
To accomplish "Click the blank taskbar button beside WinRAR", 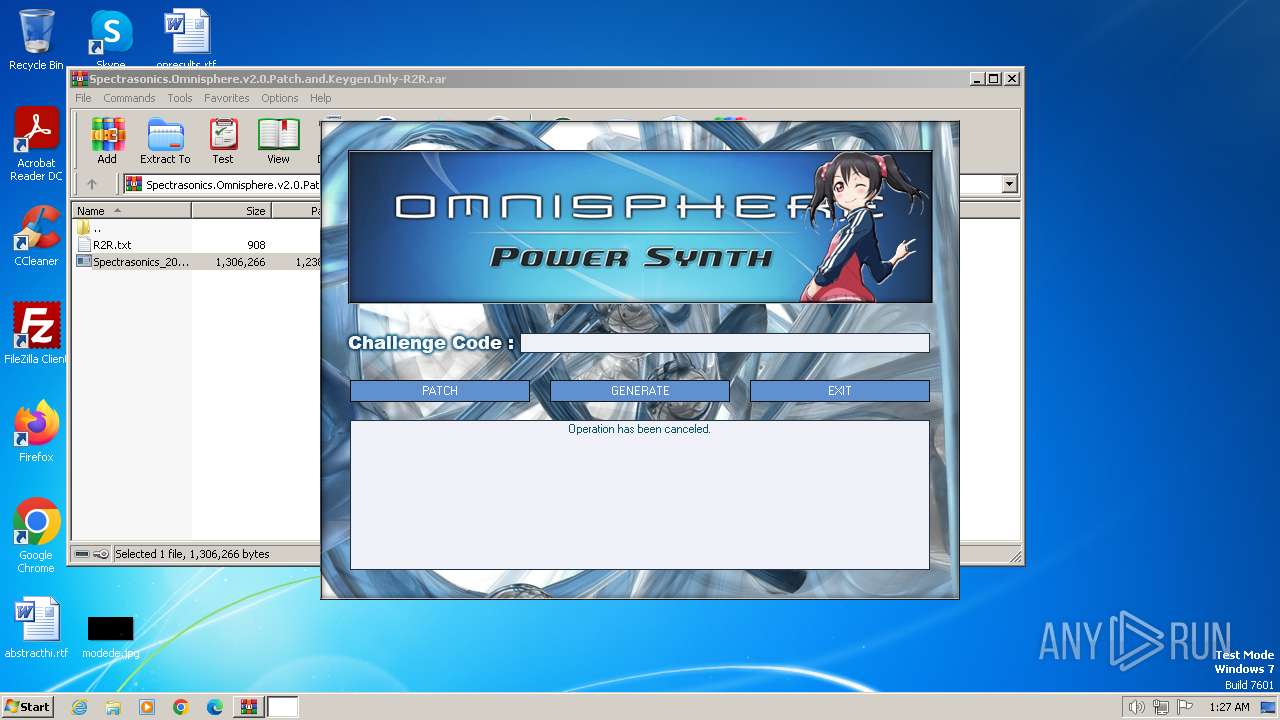I will [283, 707].
